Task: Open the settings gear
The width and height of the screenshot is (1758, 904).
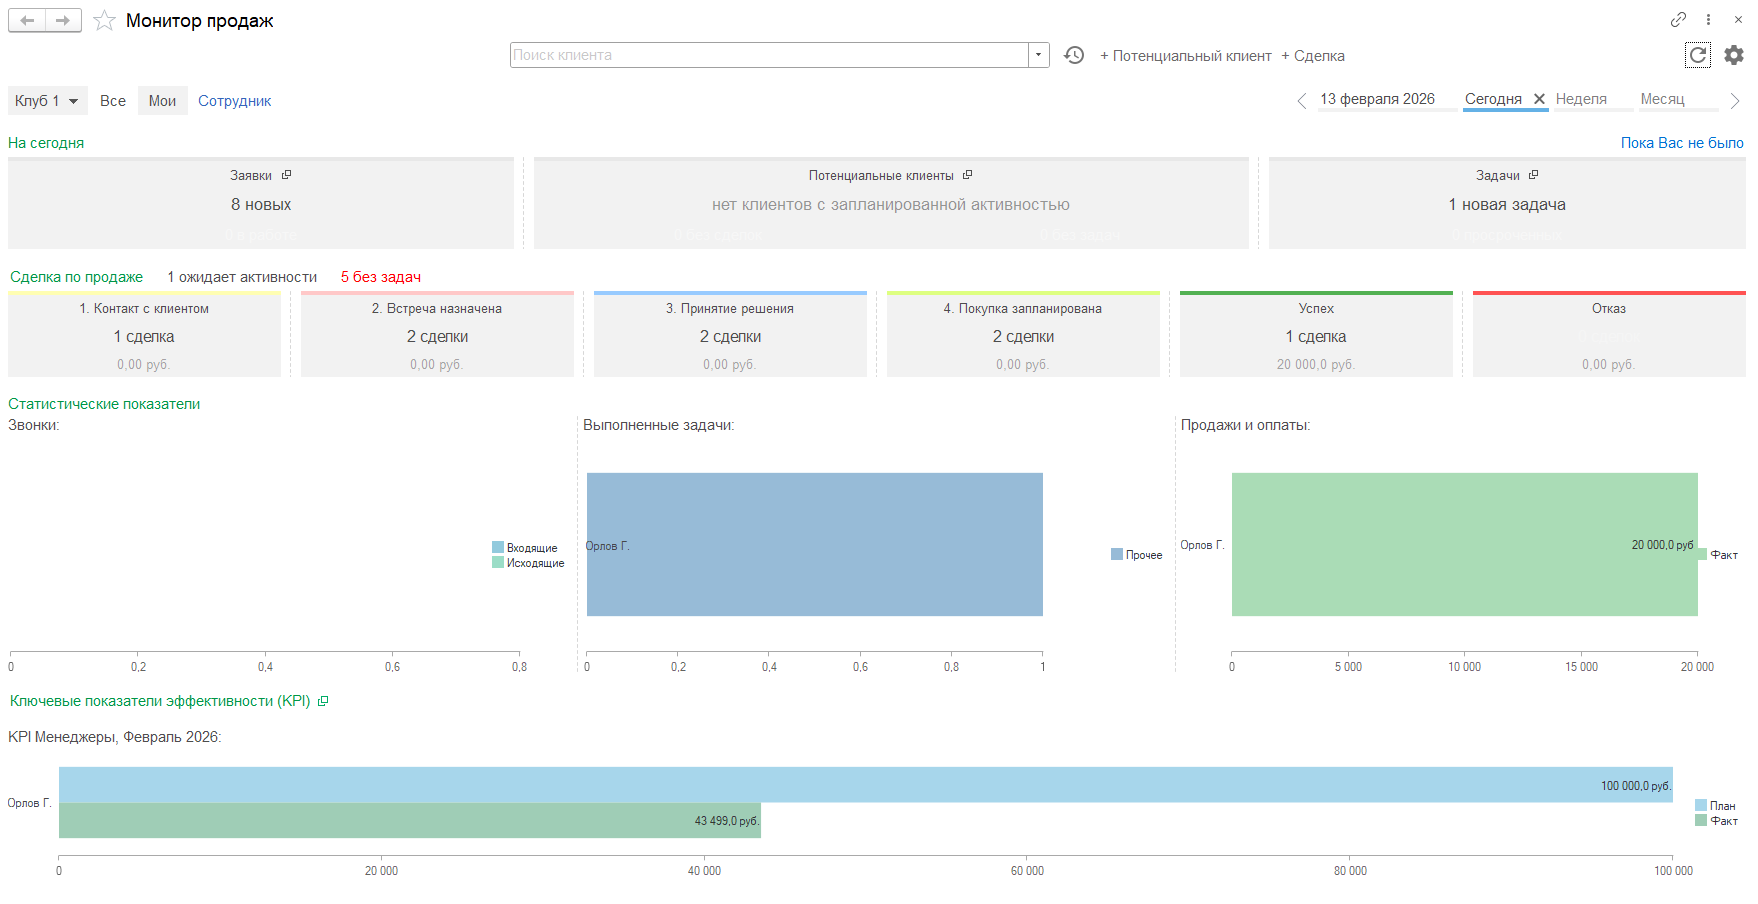Action: [x=1734, y=55]
